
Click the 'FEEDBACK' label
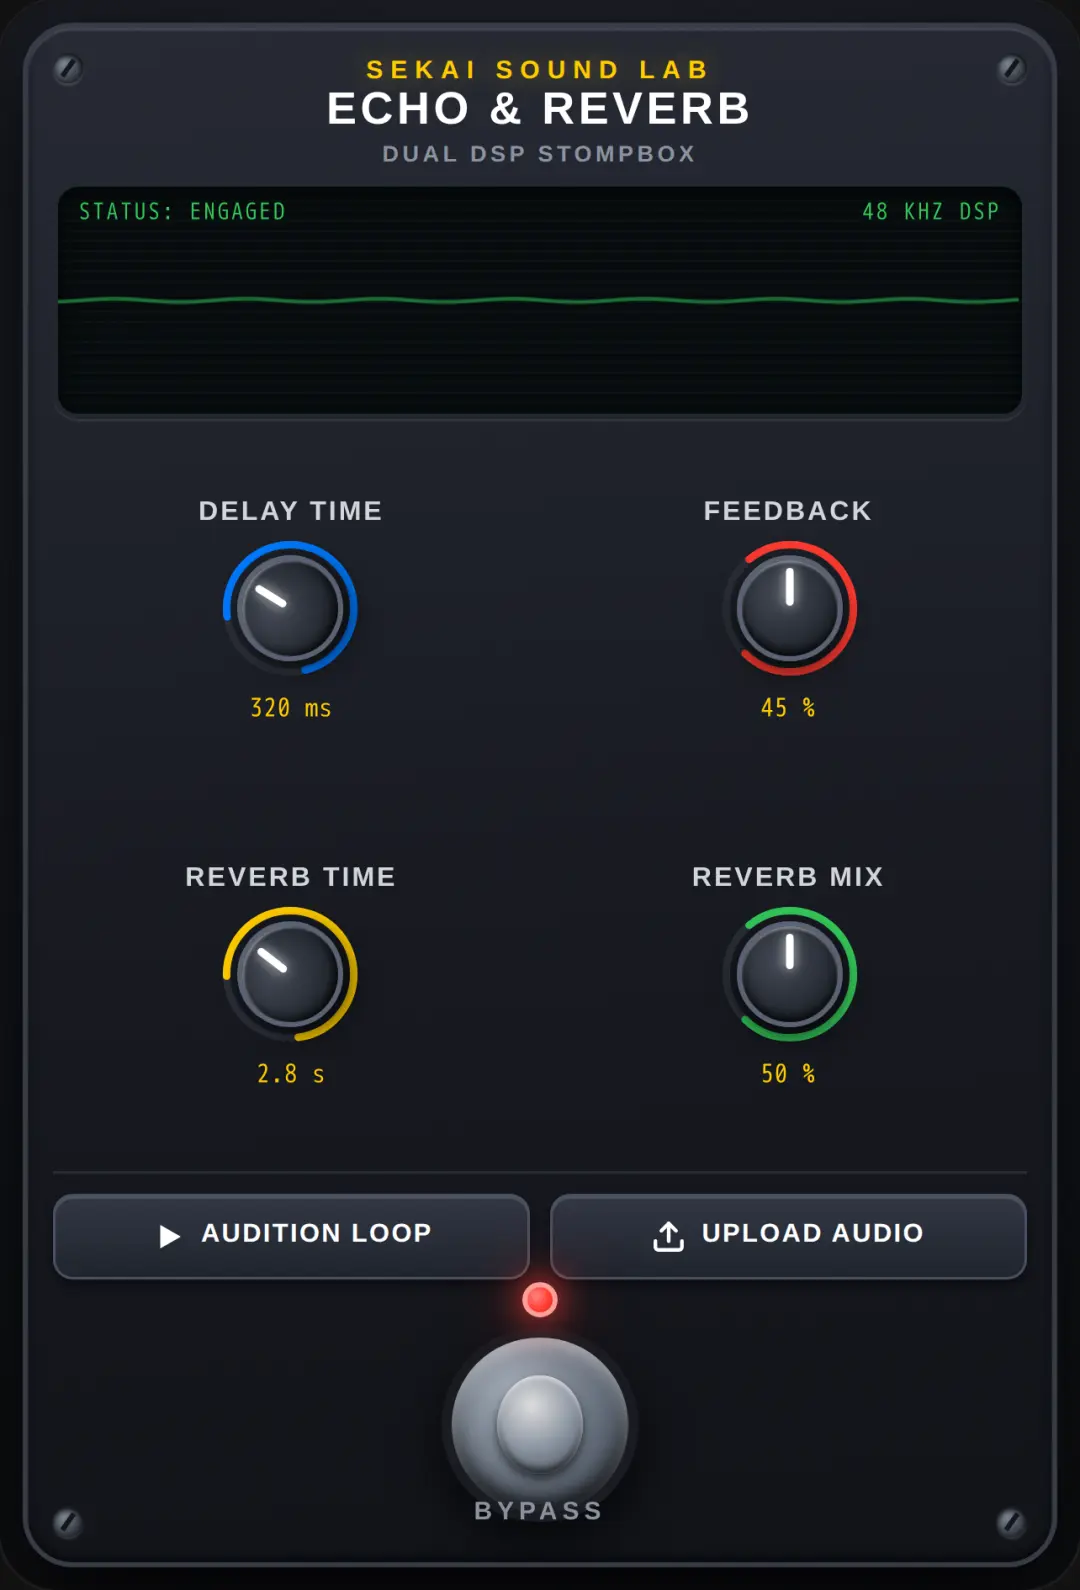(788, 511)
